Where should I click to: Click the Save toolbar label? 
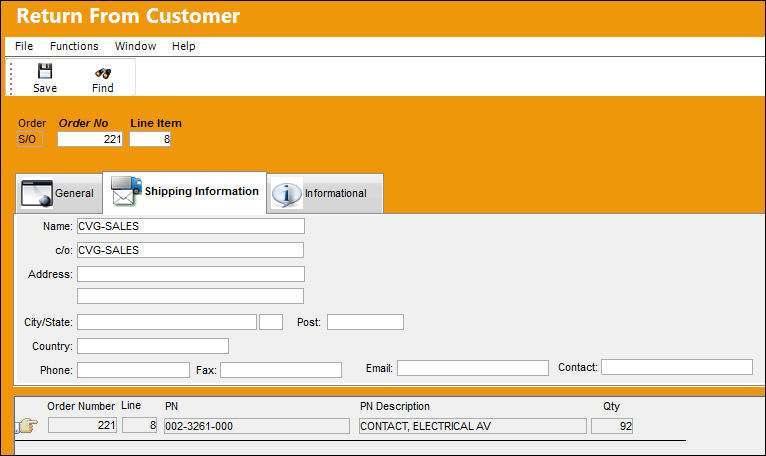pyautogui.click(x=45, y=88)
